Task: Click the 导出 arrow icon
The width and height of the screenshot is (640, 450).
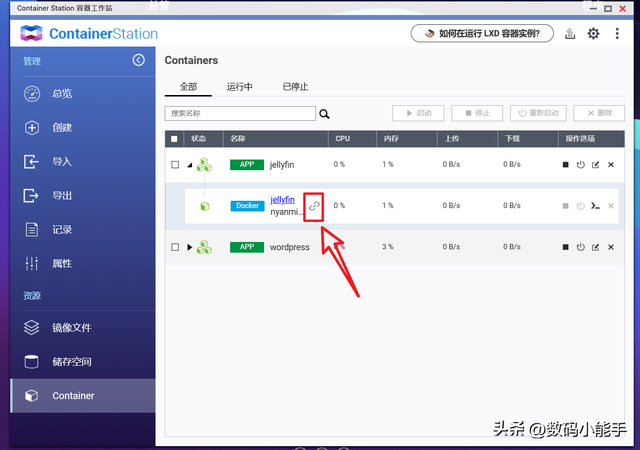Action: 31,196
